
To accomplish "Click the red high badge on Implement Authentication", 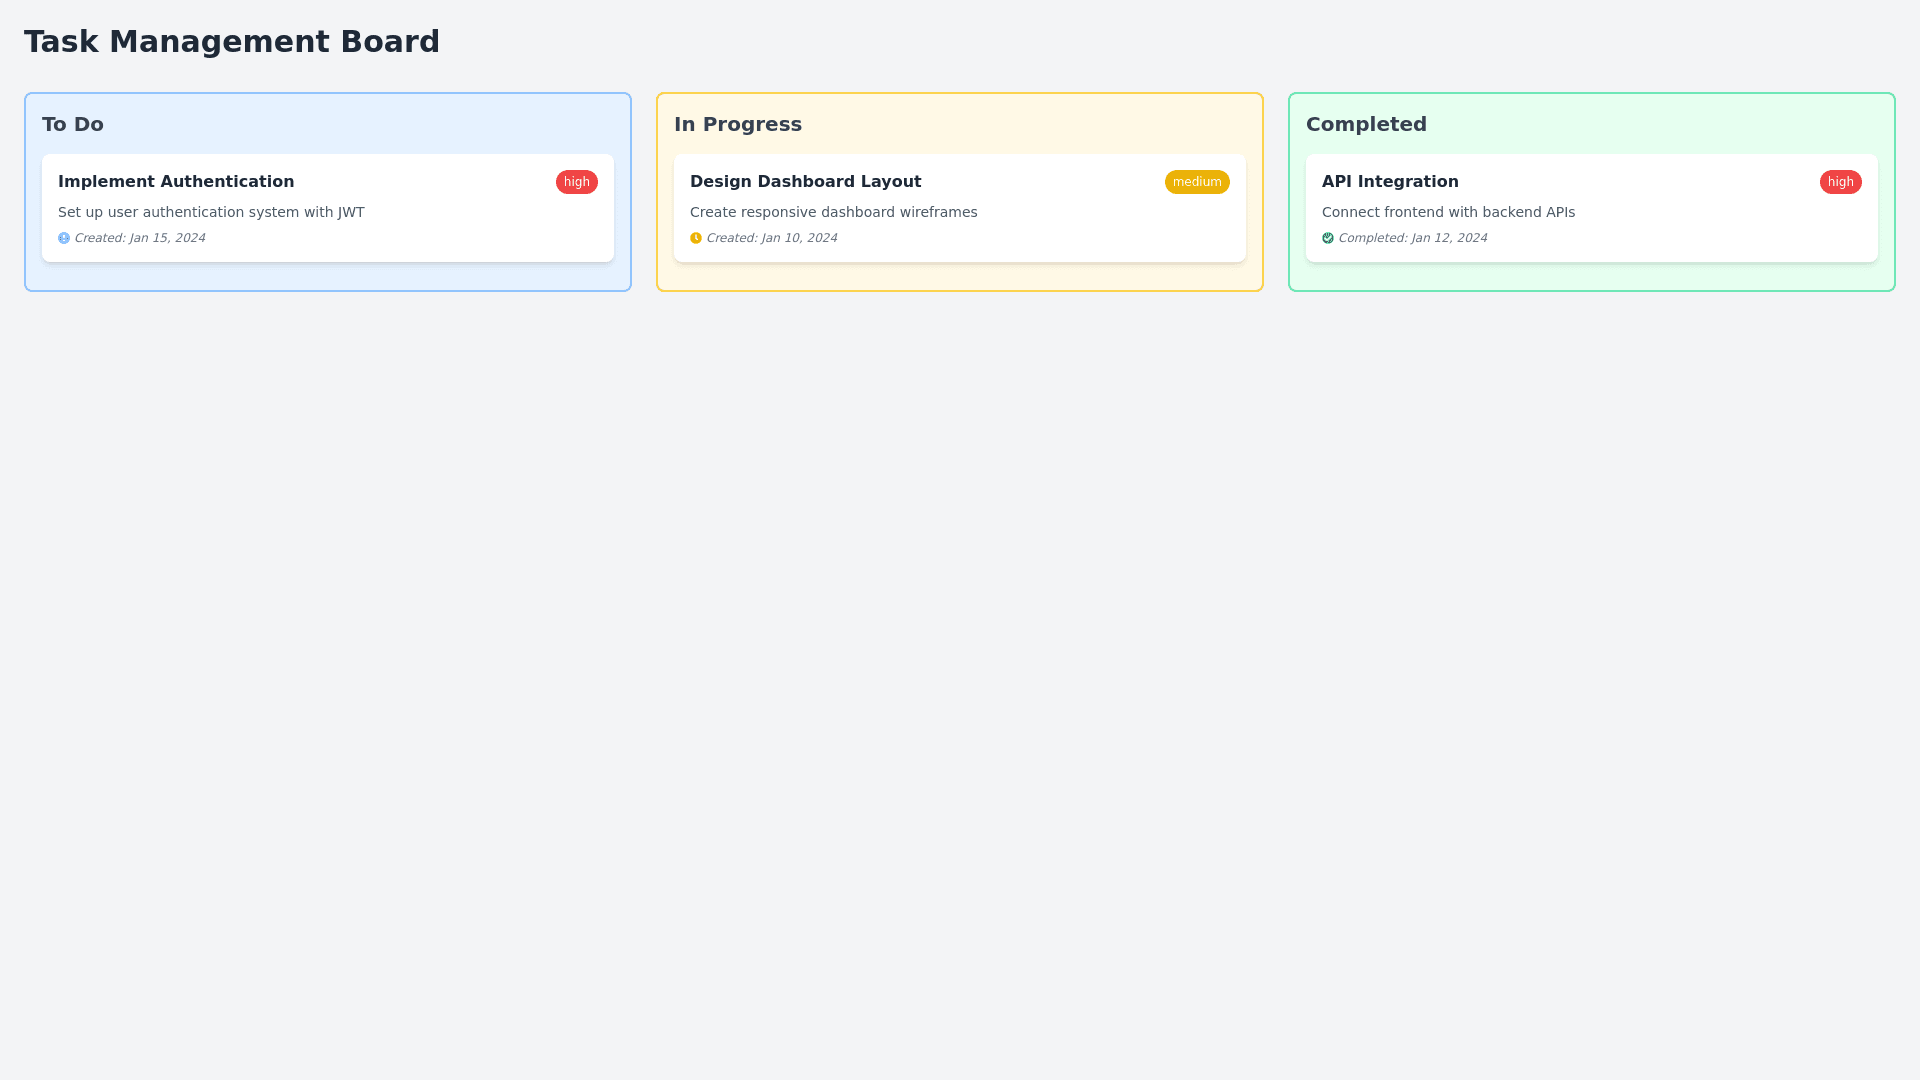I will pos(576,182).
